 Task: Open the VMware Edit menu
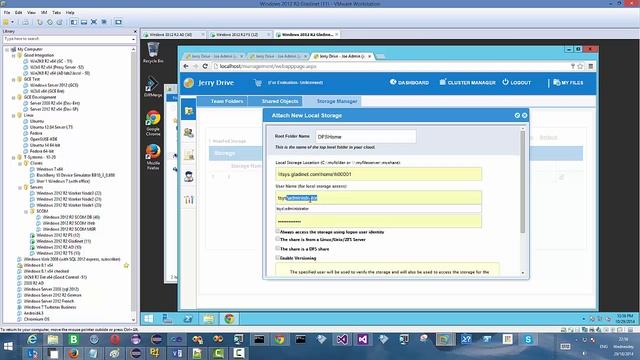point(19,13)
